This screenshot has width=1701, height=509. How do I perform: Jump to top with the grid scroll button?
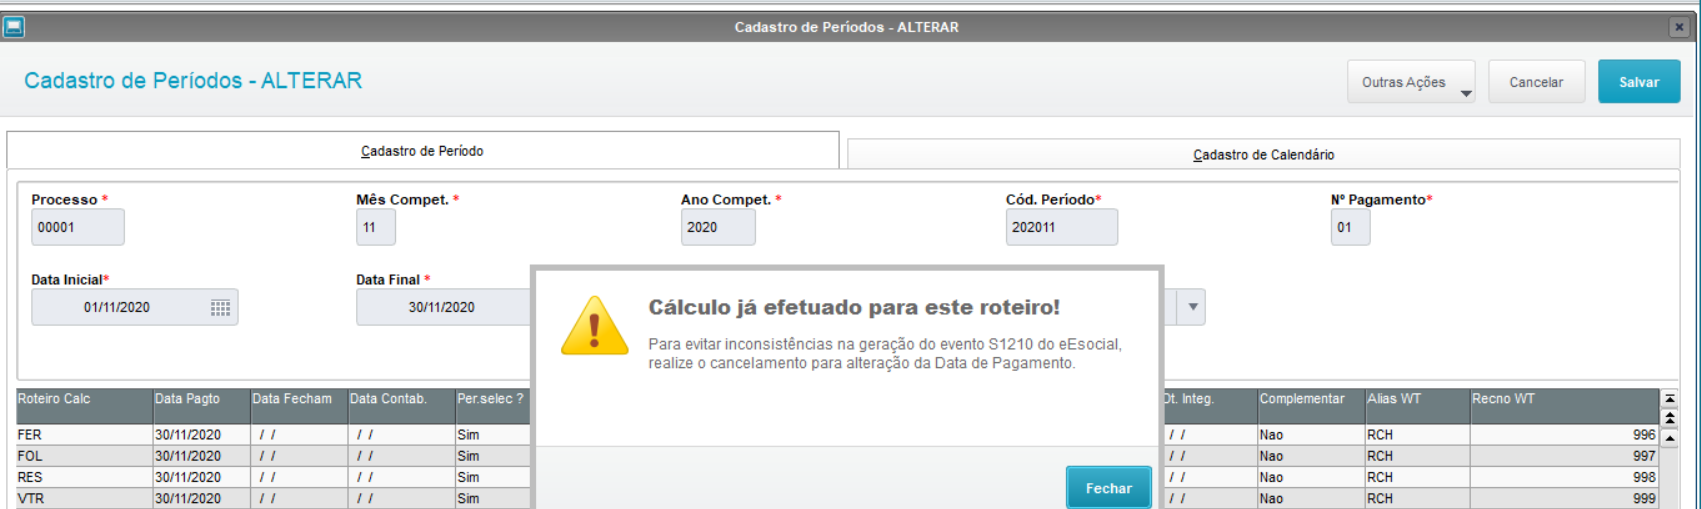pos(1669,398)
